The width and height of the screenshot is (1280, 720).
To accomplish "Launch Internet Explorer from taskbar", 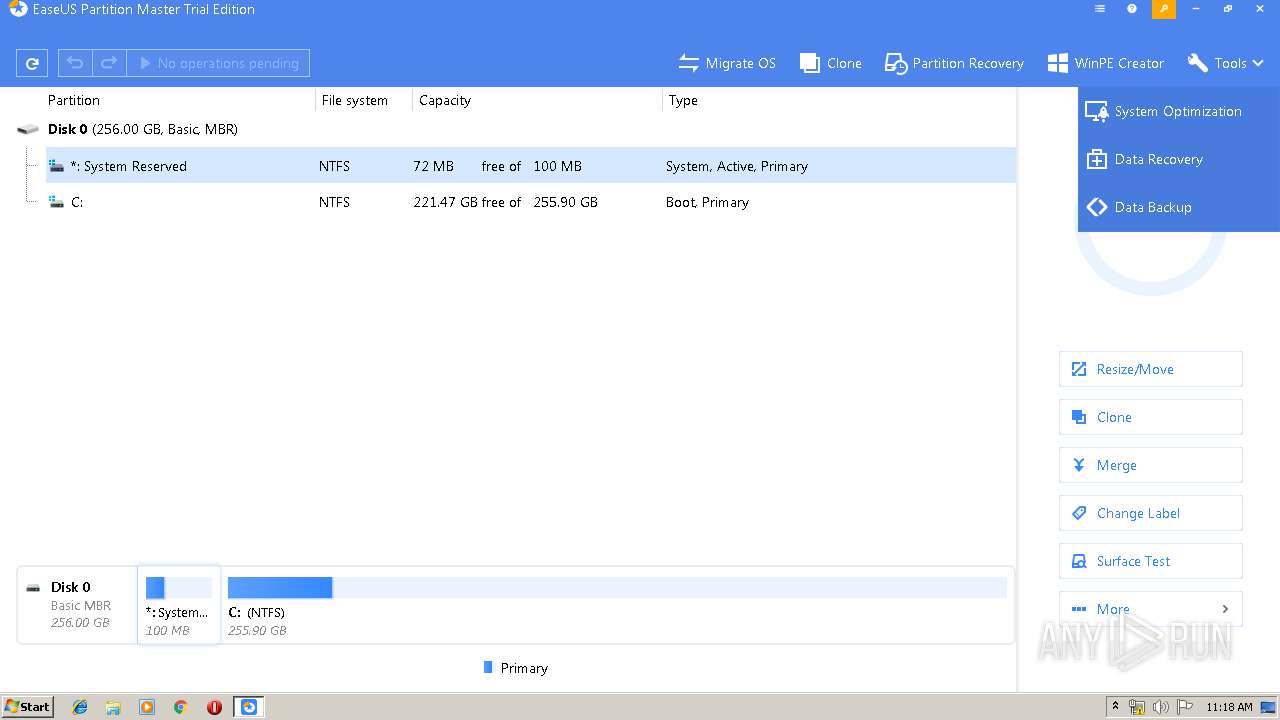I will pyautogui.click(x=80, y=707).
